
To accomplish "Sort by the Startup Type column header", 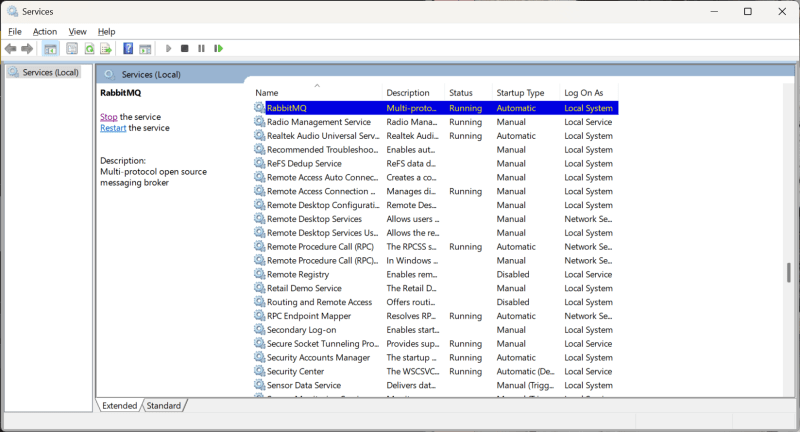I will click(x=526, y=92).
